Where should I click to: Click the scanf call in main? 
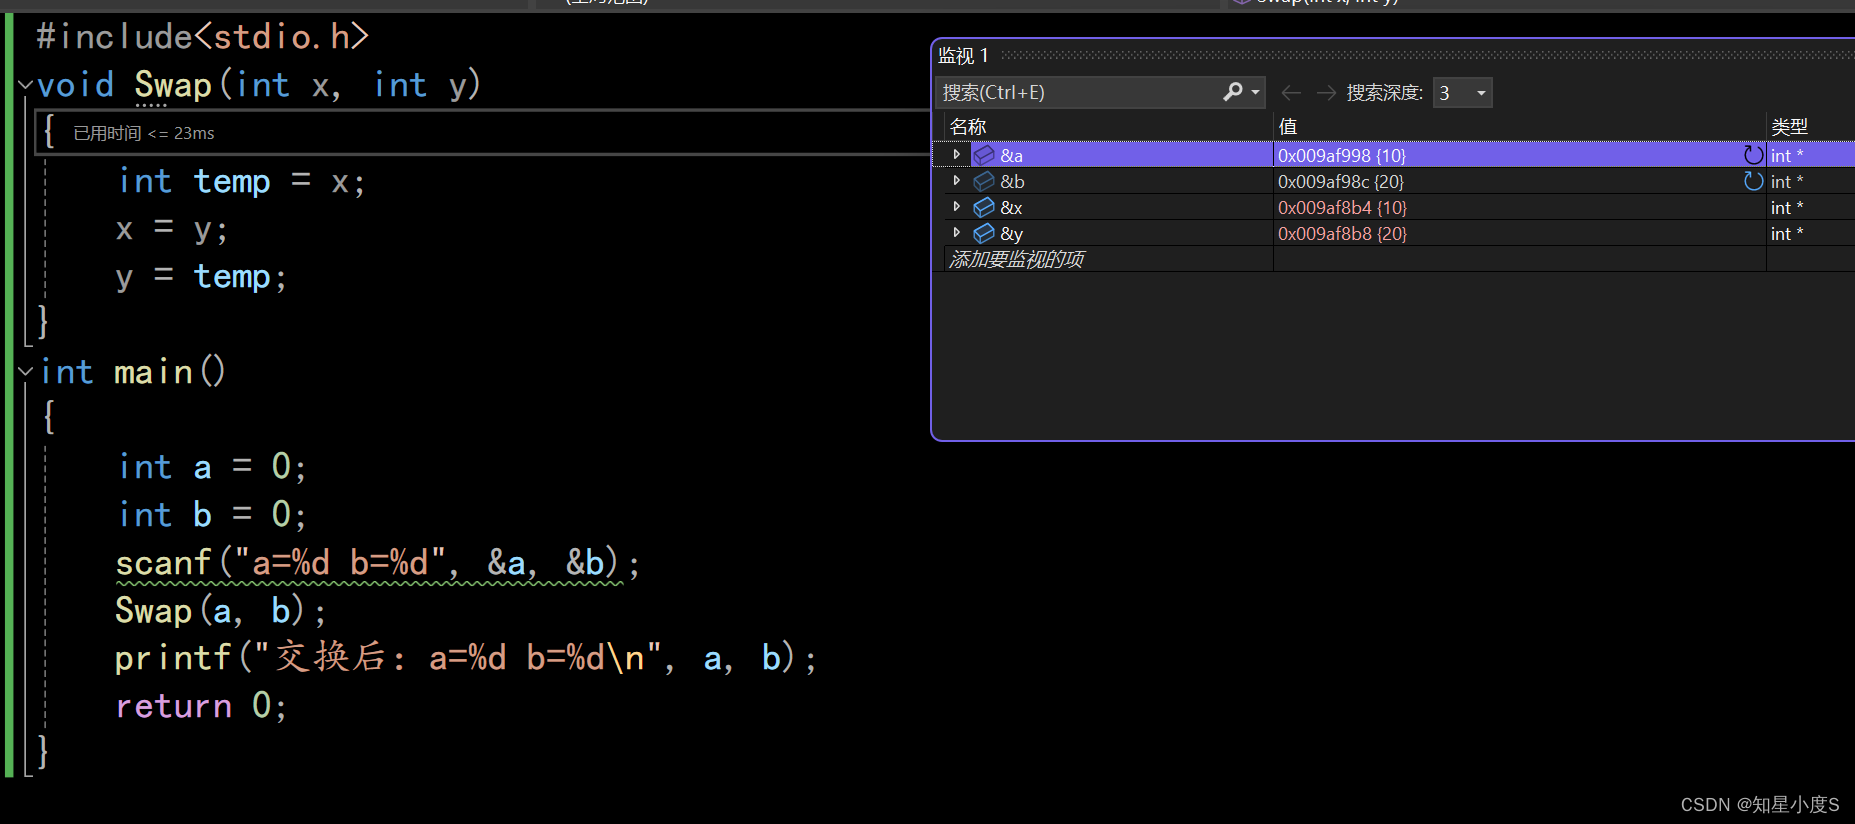coord(378,563)
